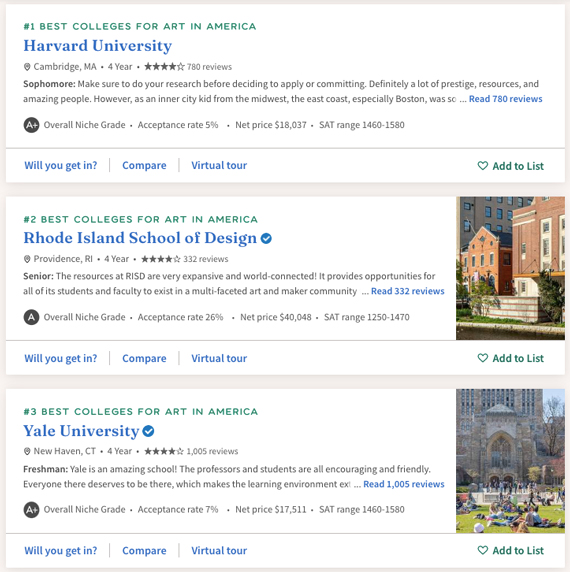The image size is (570, 572).
Task: Open Virtual tour for Yale University
Action: coord(219,550)
